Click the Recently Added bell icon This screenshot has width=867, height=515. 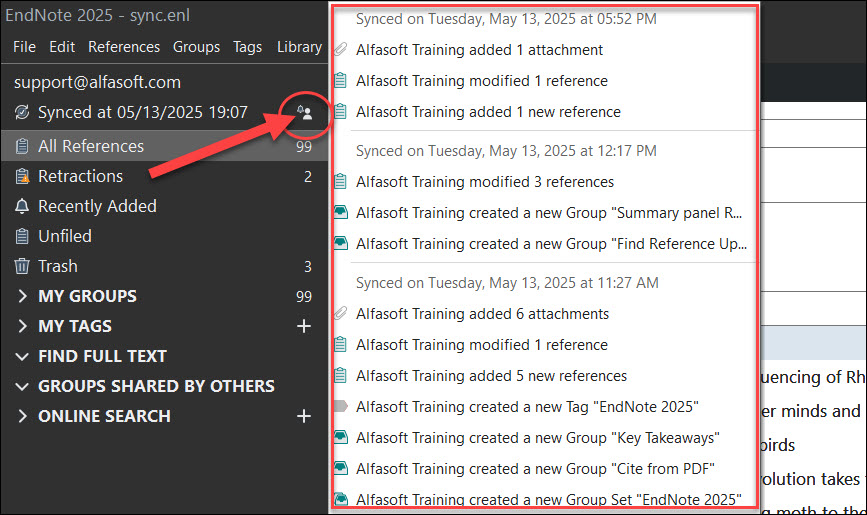point(22,206)
